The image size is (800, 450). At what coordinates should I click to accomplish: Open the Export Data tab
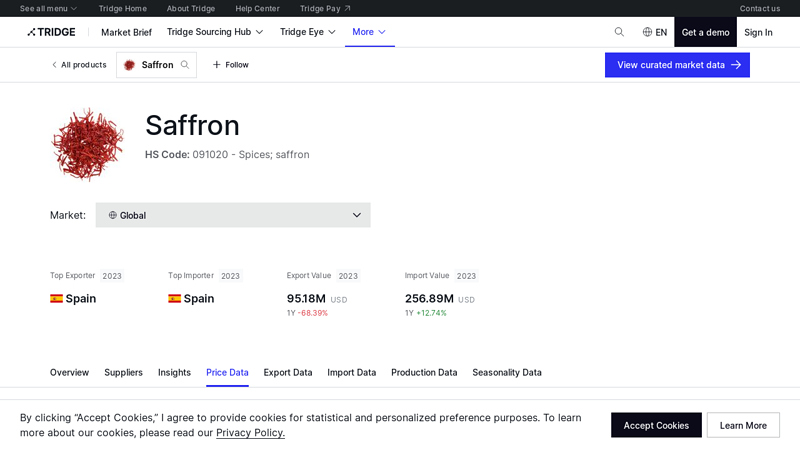288,372
